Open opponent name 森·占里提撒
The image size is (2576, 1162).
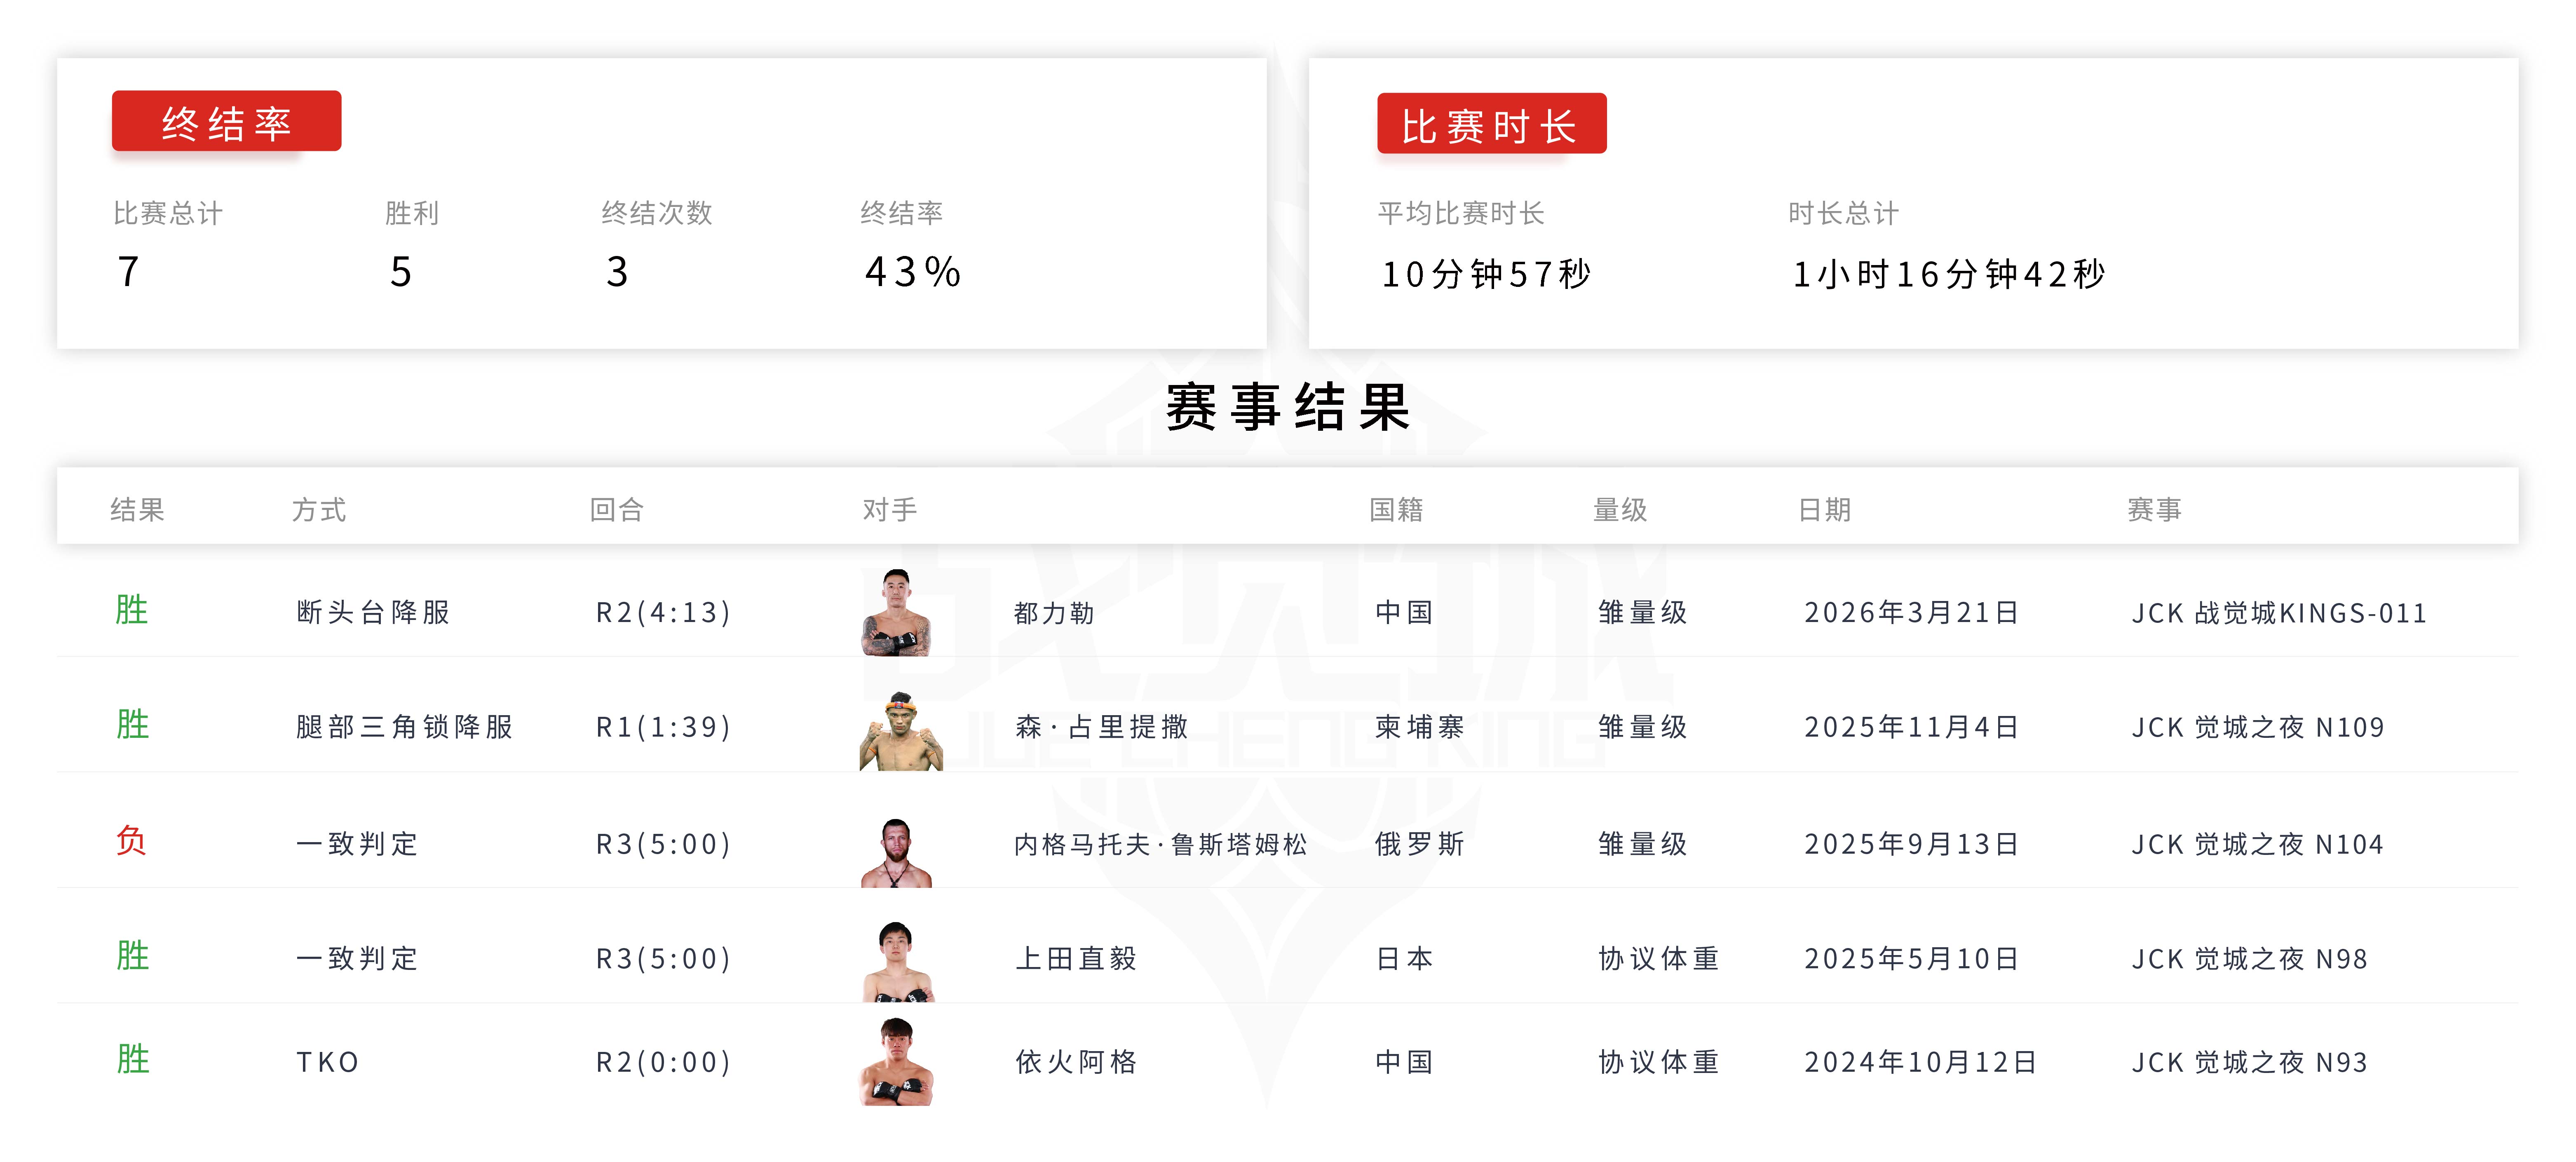click(1101, 727)
